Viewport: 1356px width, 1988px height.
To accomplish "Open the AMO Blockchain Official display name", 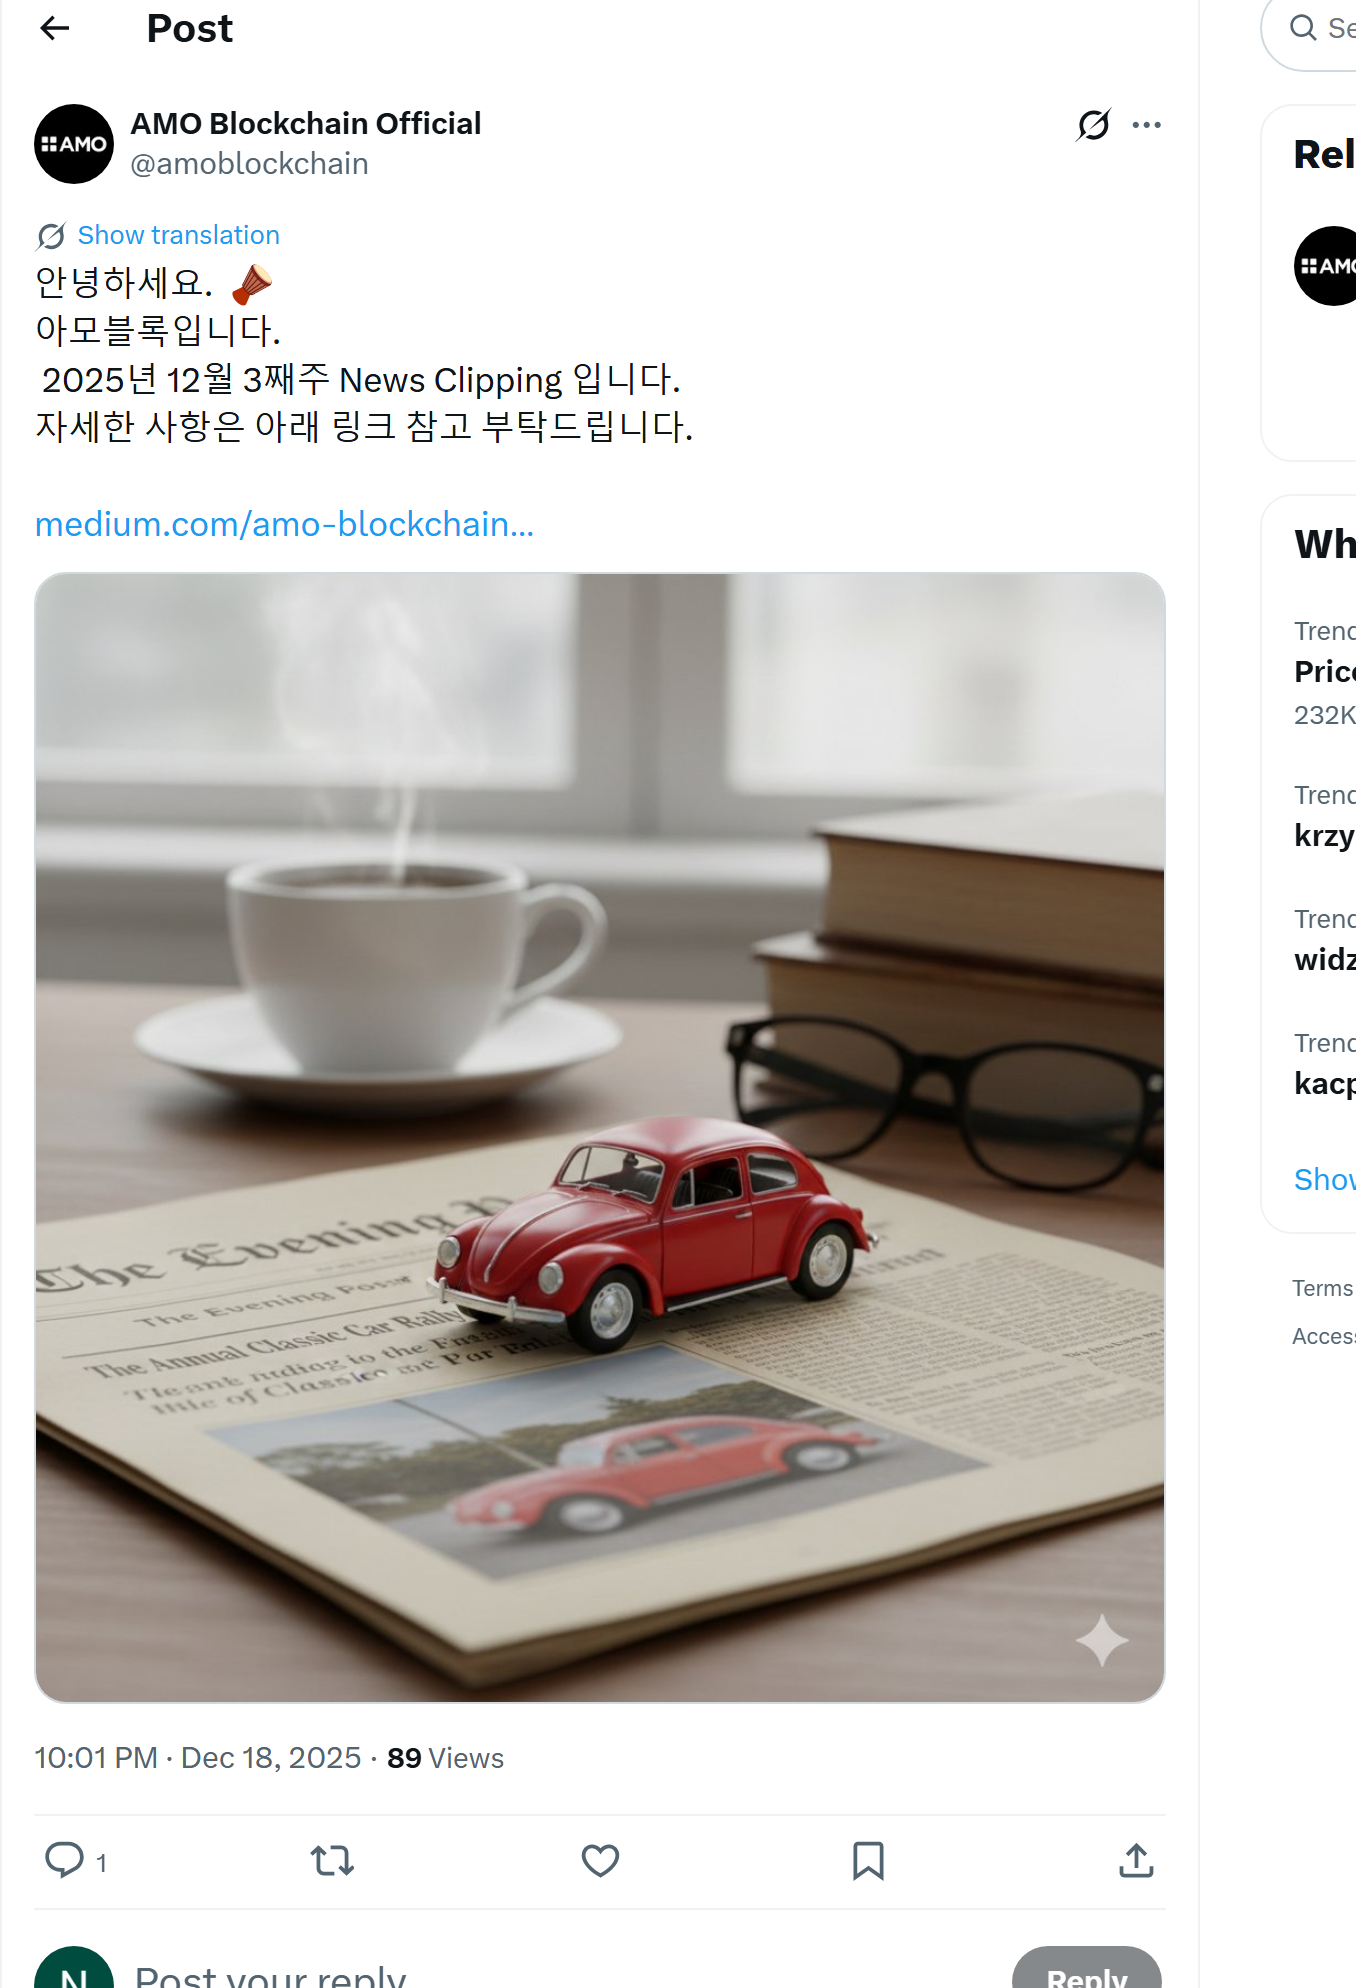I will point(306,123).
